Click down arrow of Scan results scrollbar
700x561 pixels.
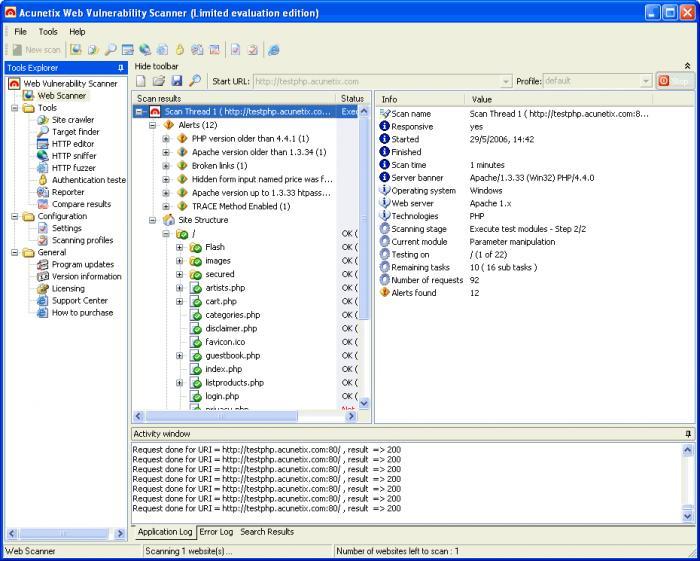tap(364, 403)
